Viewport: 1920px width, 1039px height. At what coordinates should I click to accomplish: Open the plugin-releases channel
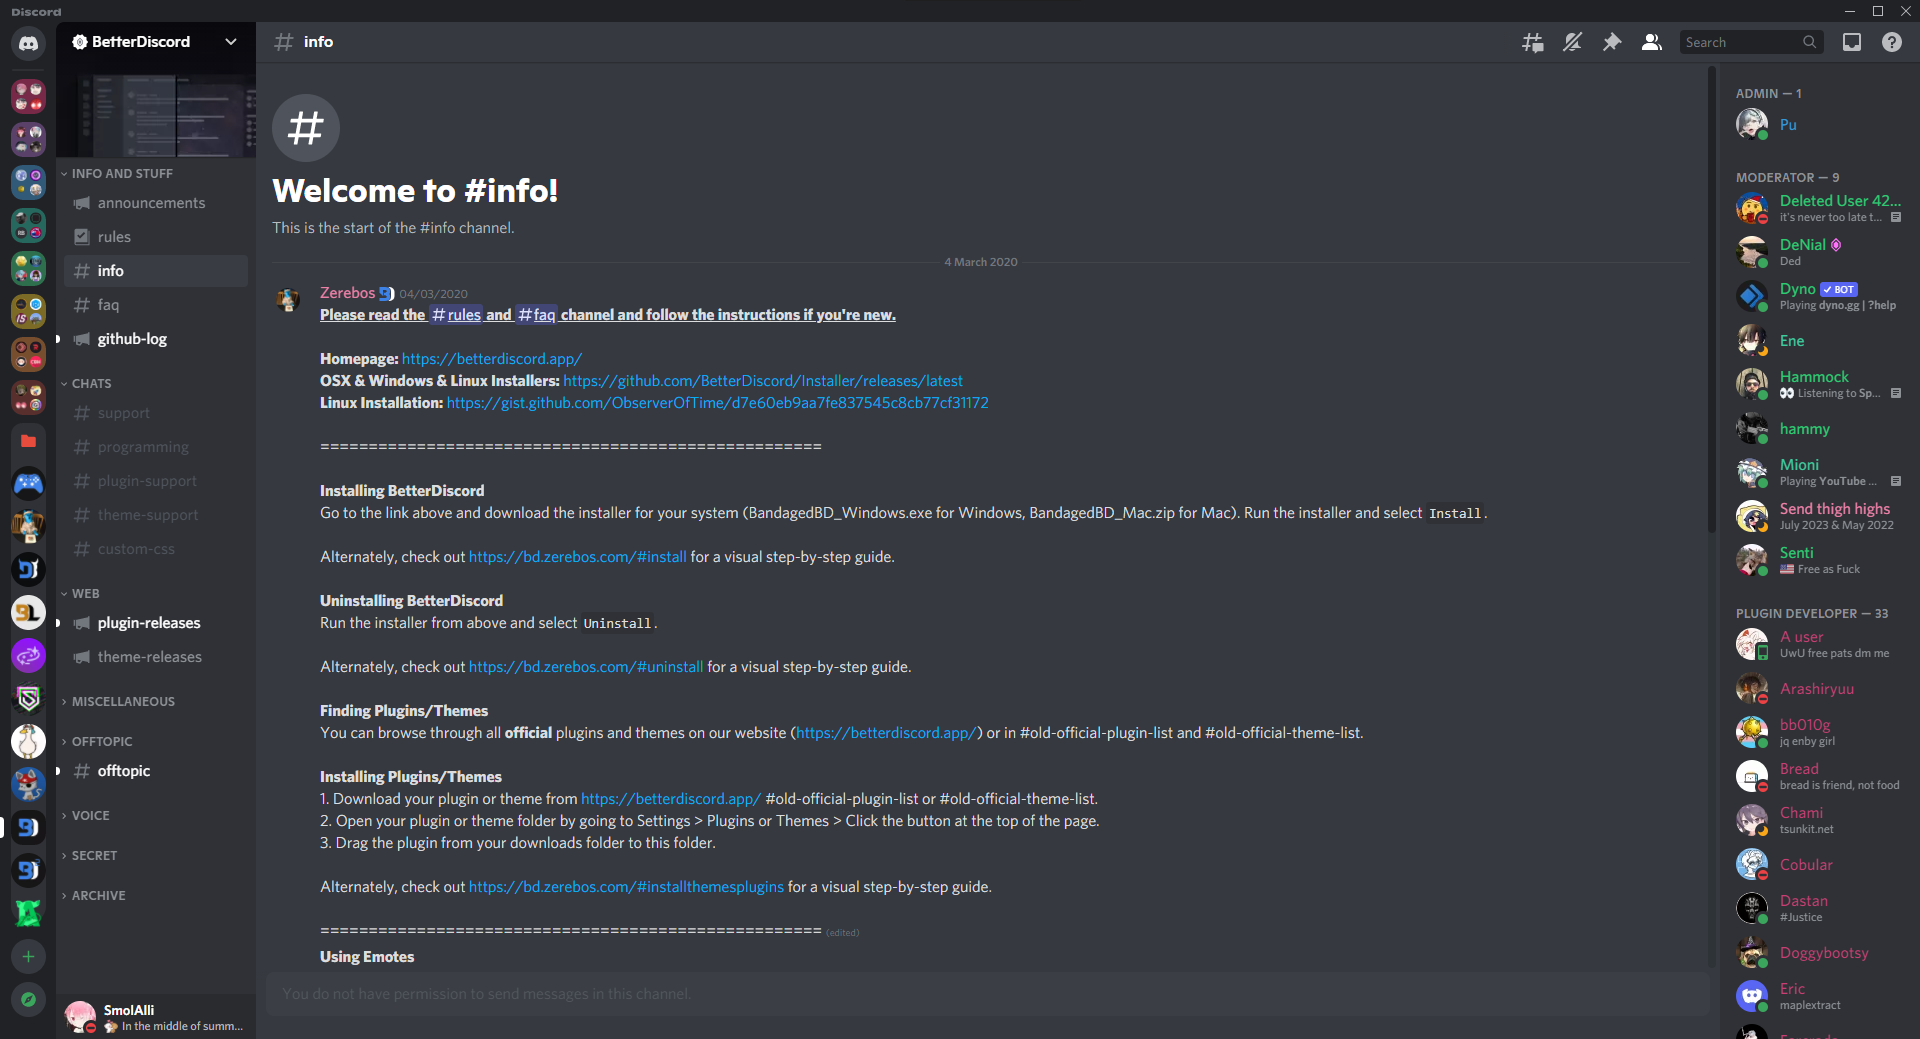(149, 623)
